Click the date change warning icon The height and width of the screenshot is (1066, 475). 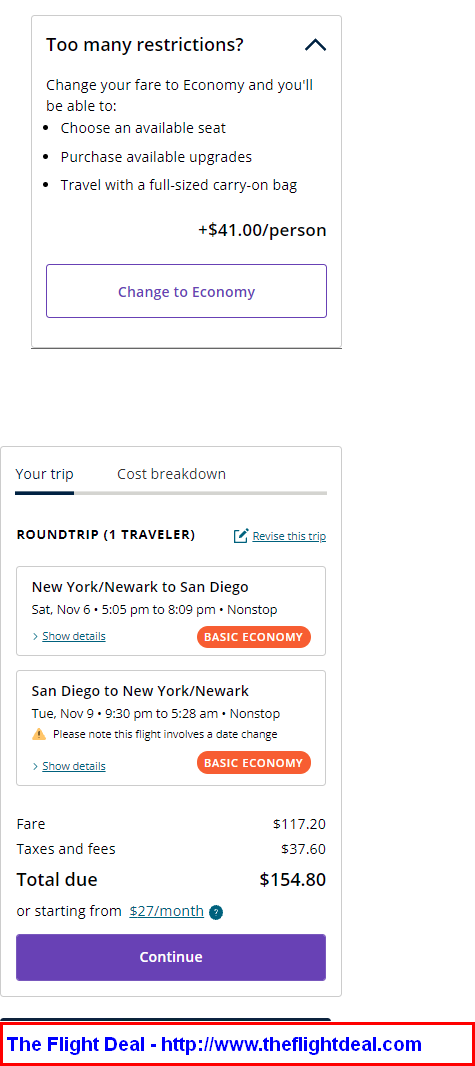click(x=39, y=734)
